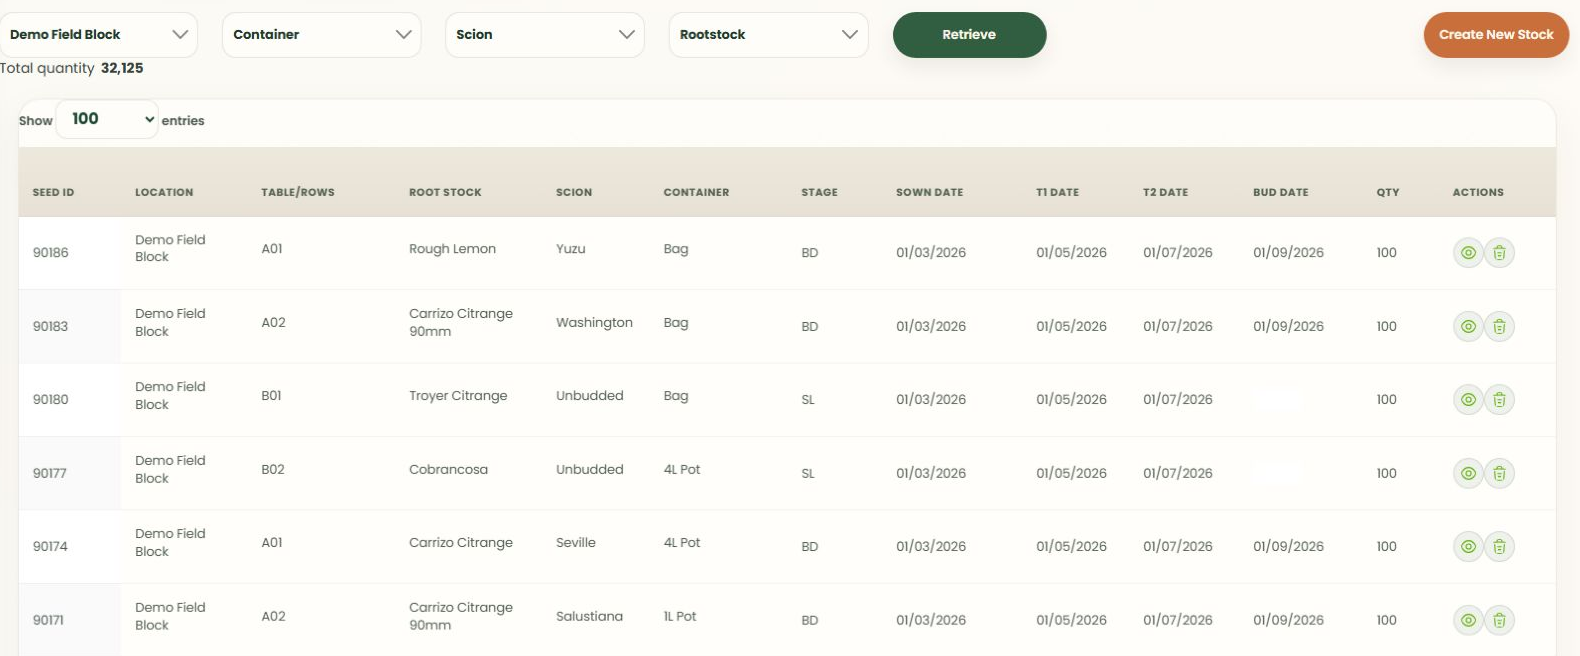Click B01 table/rows cell

click(271, 396)
